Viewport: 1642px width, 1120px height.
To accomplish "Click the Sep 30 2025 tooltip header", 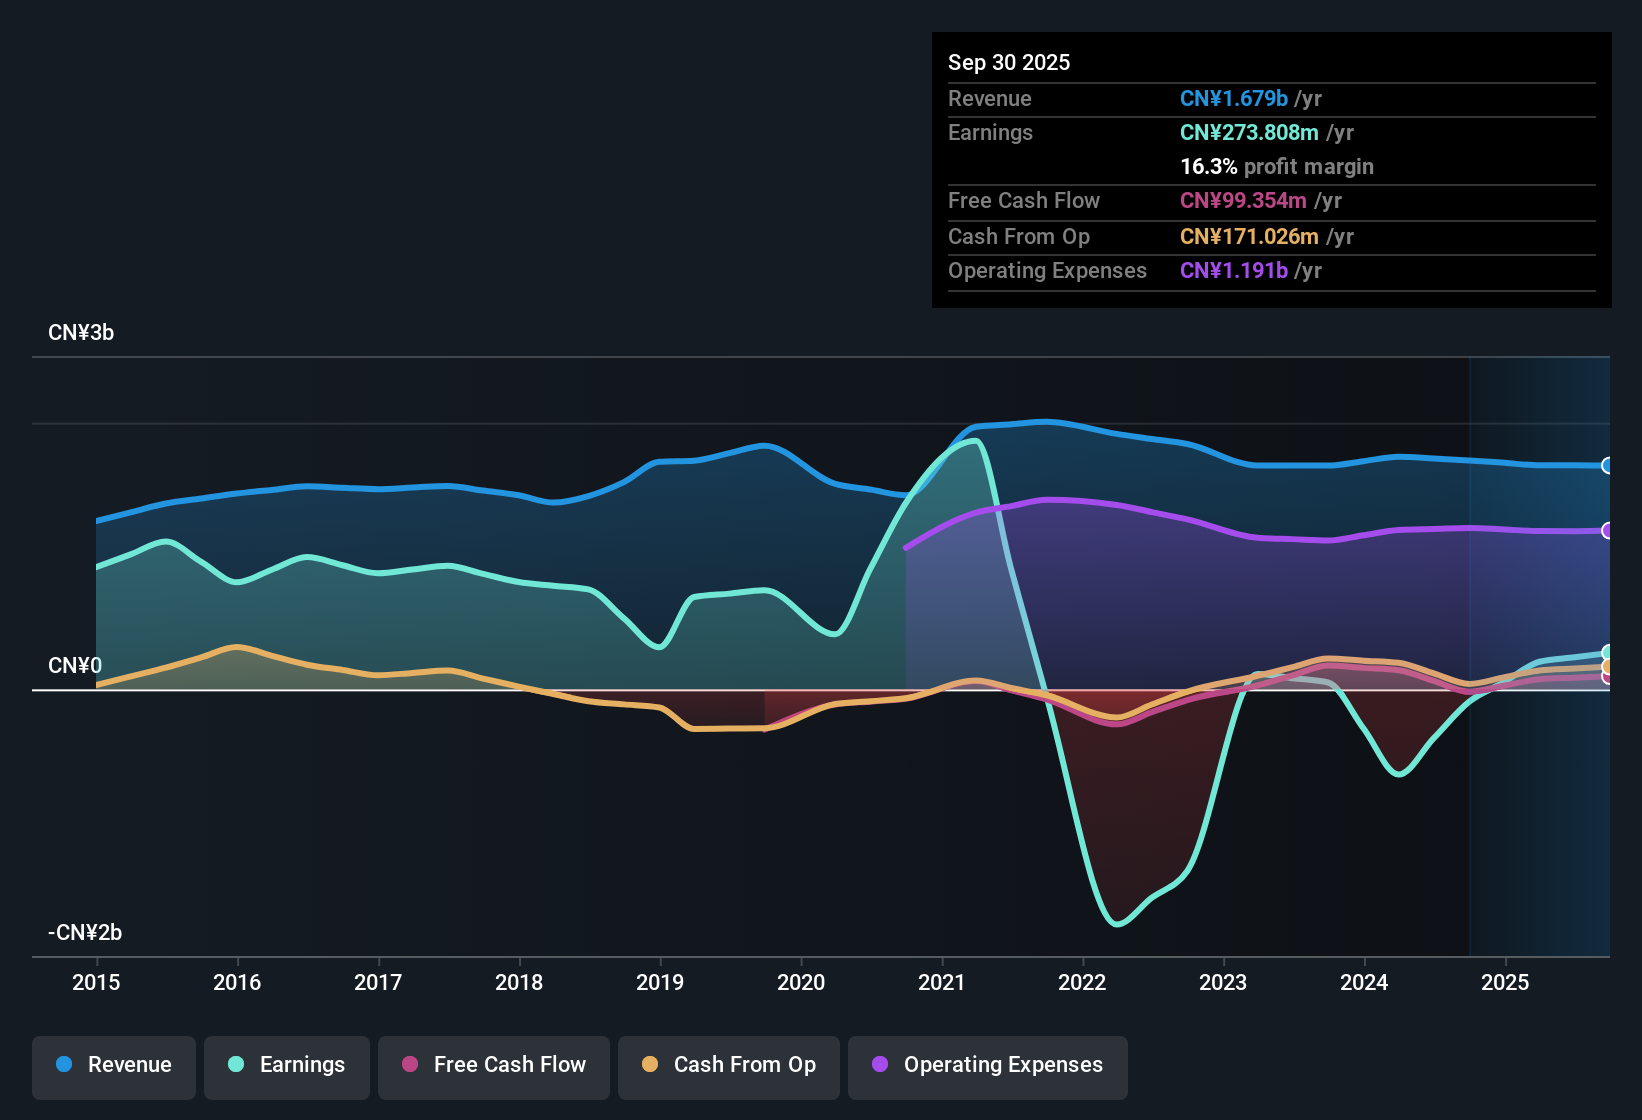I will 1009,62.
